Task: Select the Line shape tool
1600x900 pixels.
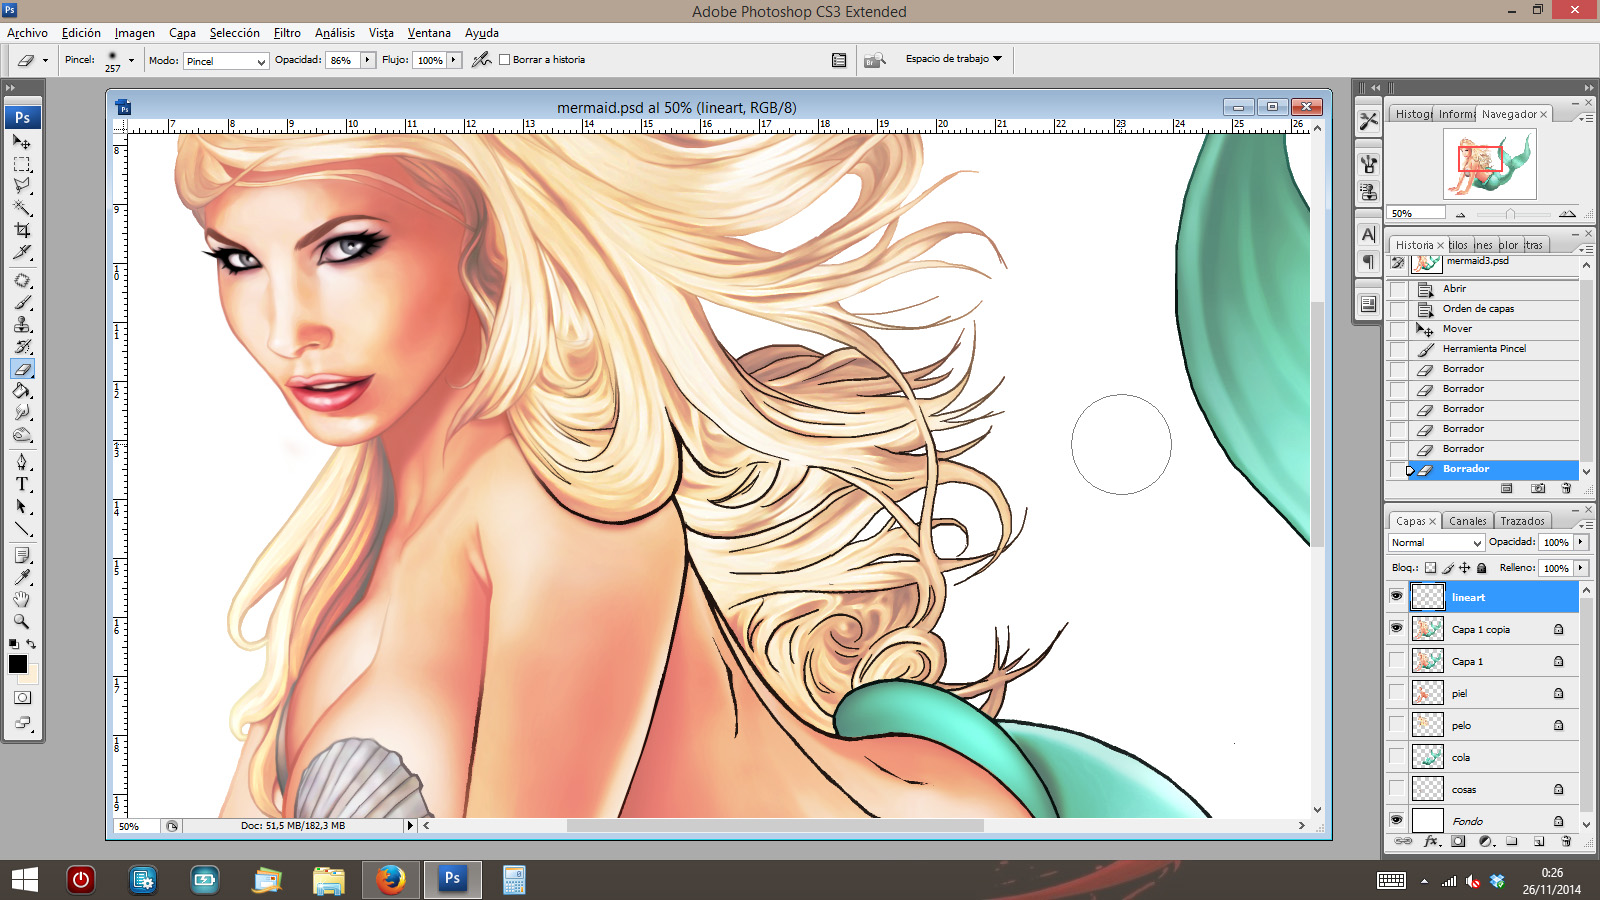Action: (x=22, y=529)
